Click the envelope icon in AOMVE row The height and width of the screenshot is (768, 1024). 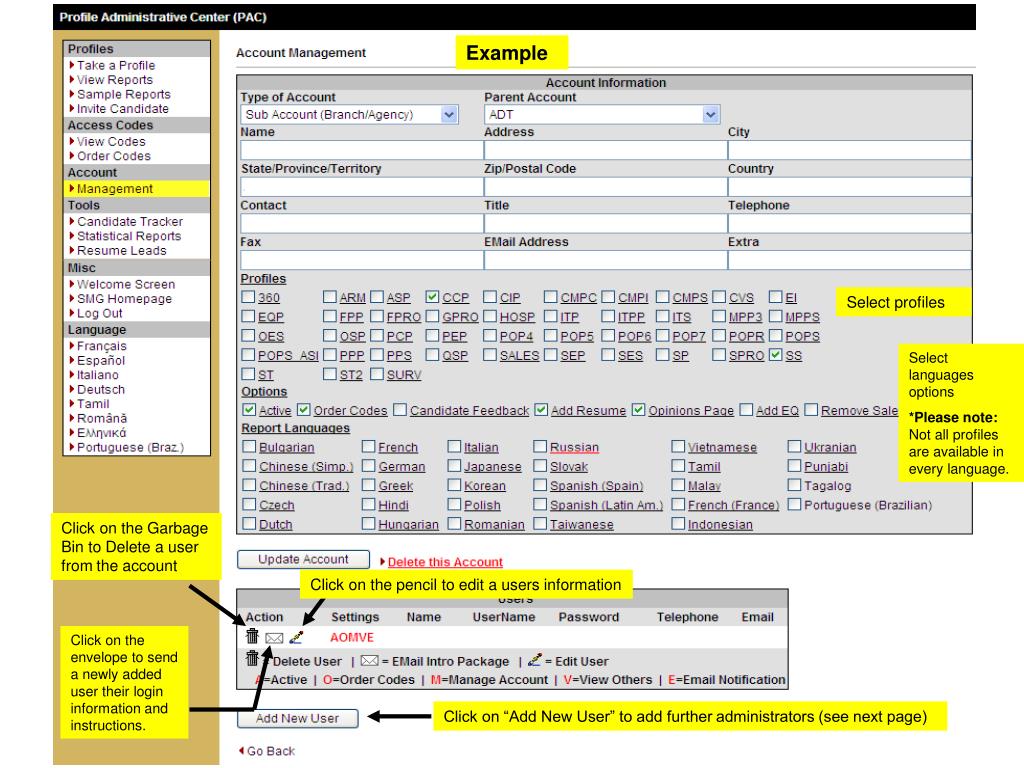(x=274, y=637)
